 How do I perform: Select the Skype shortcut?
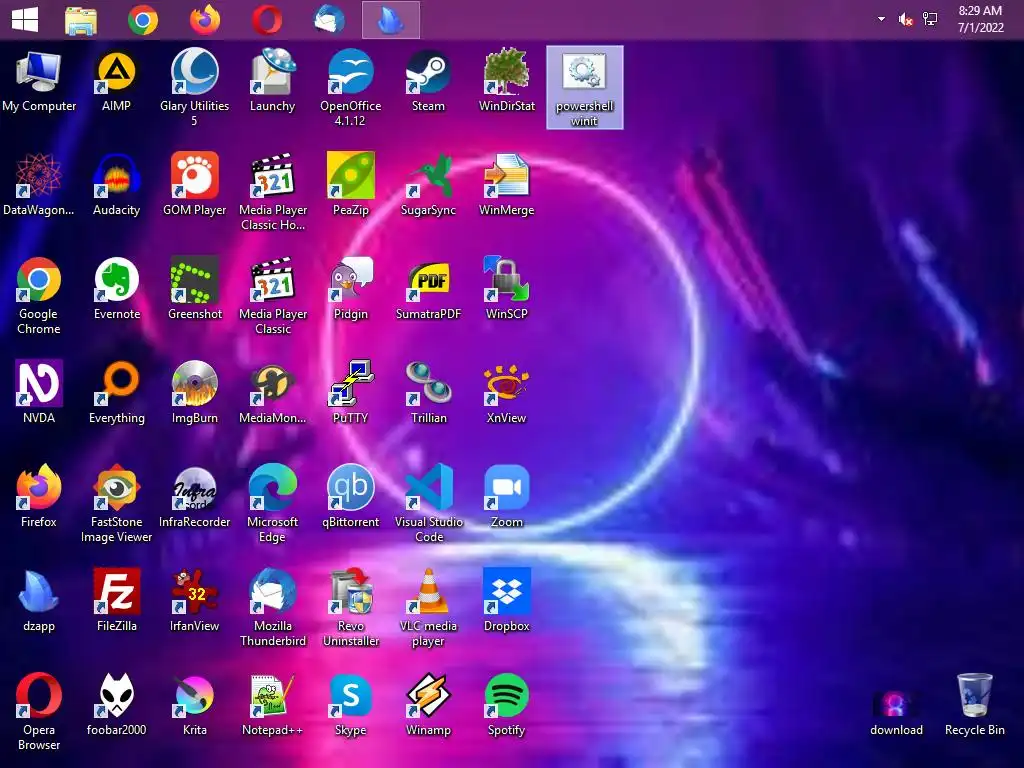point(351,704)
